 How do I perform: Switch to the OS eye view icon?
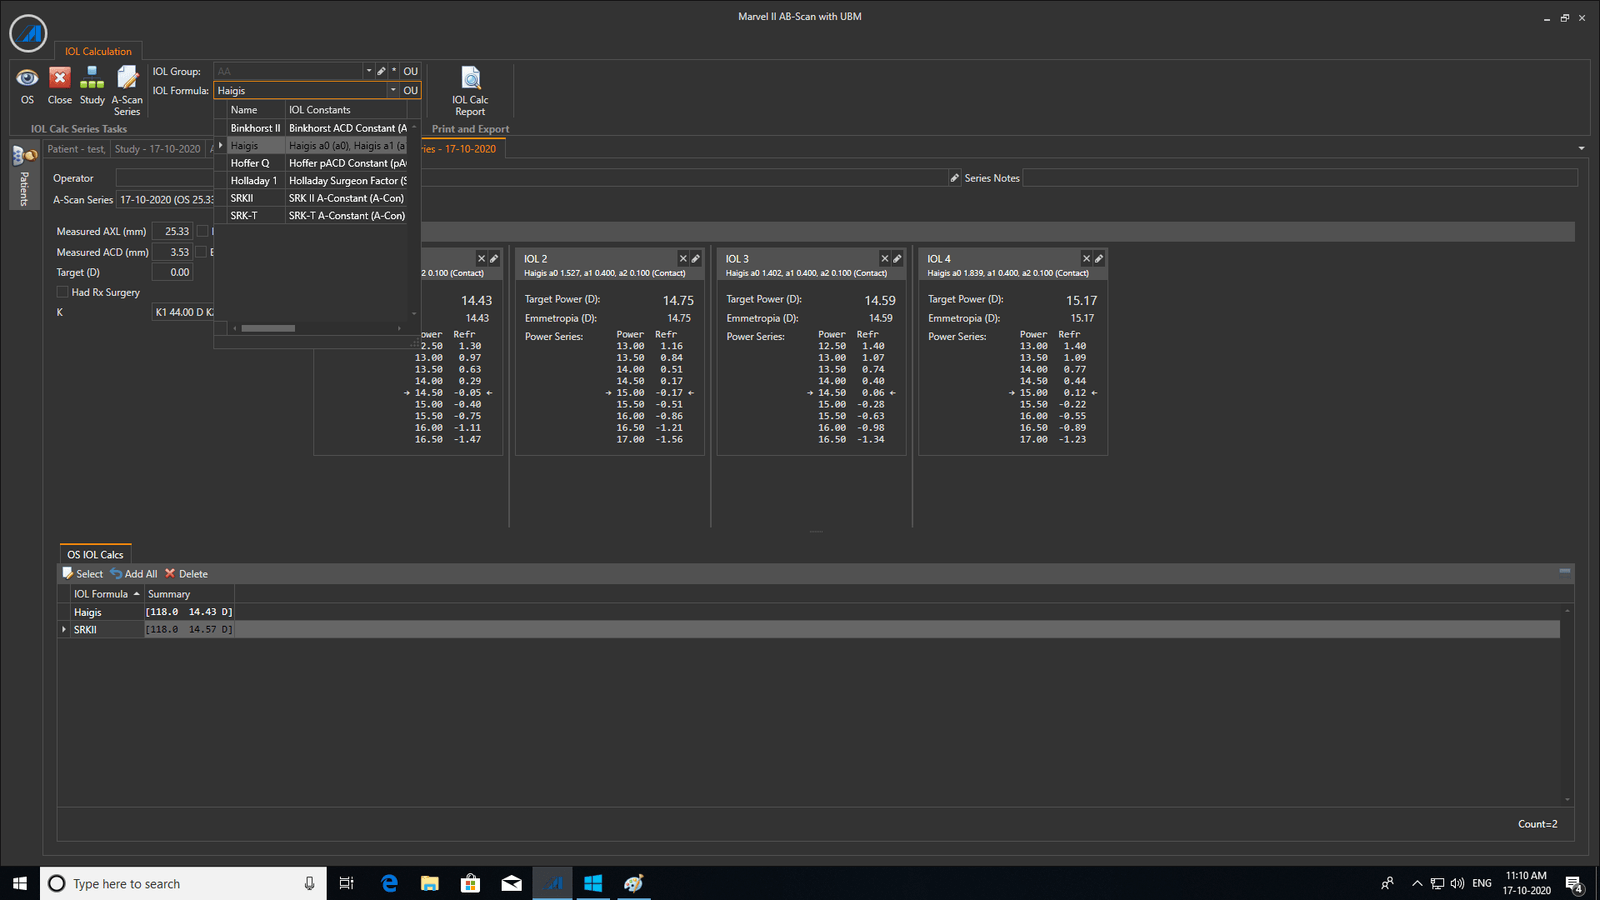click(x=27, y=79)
